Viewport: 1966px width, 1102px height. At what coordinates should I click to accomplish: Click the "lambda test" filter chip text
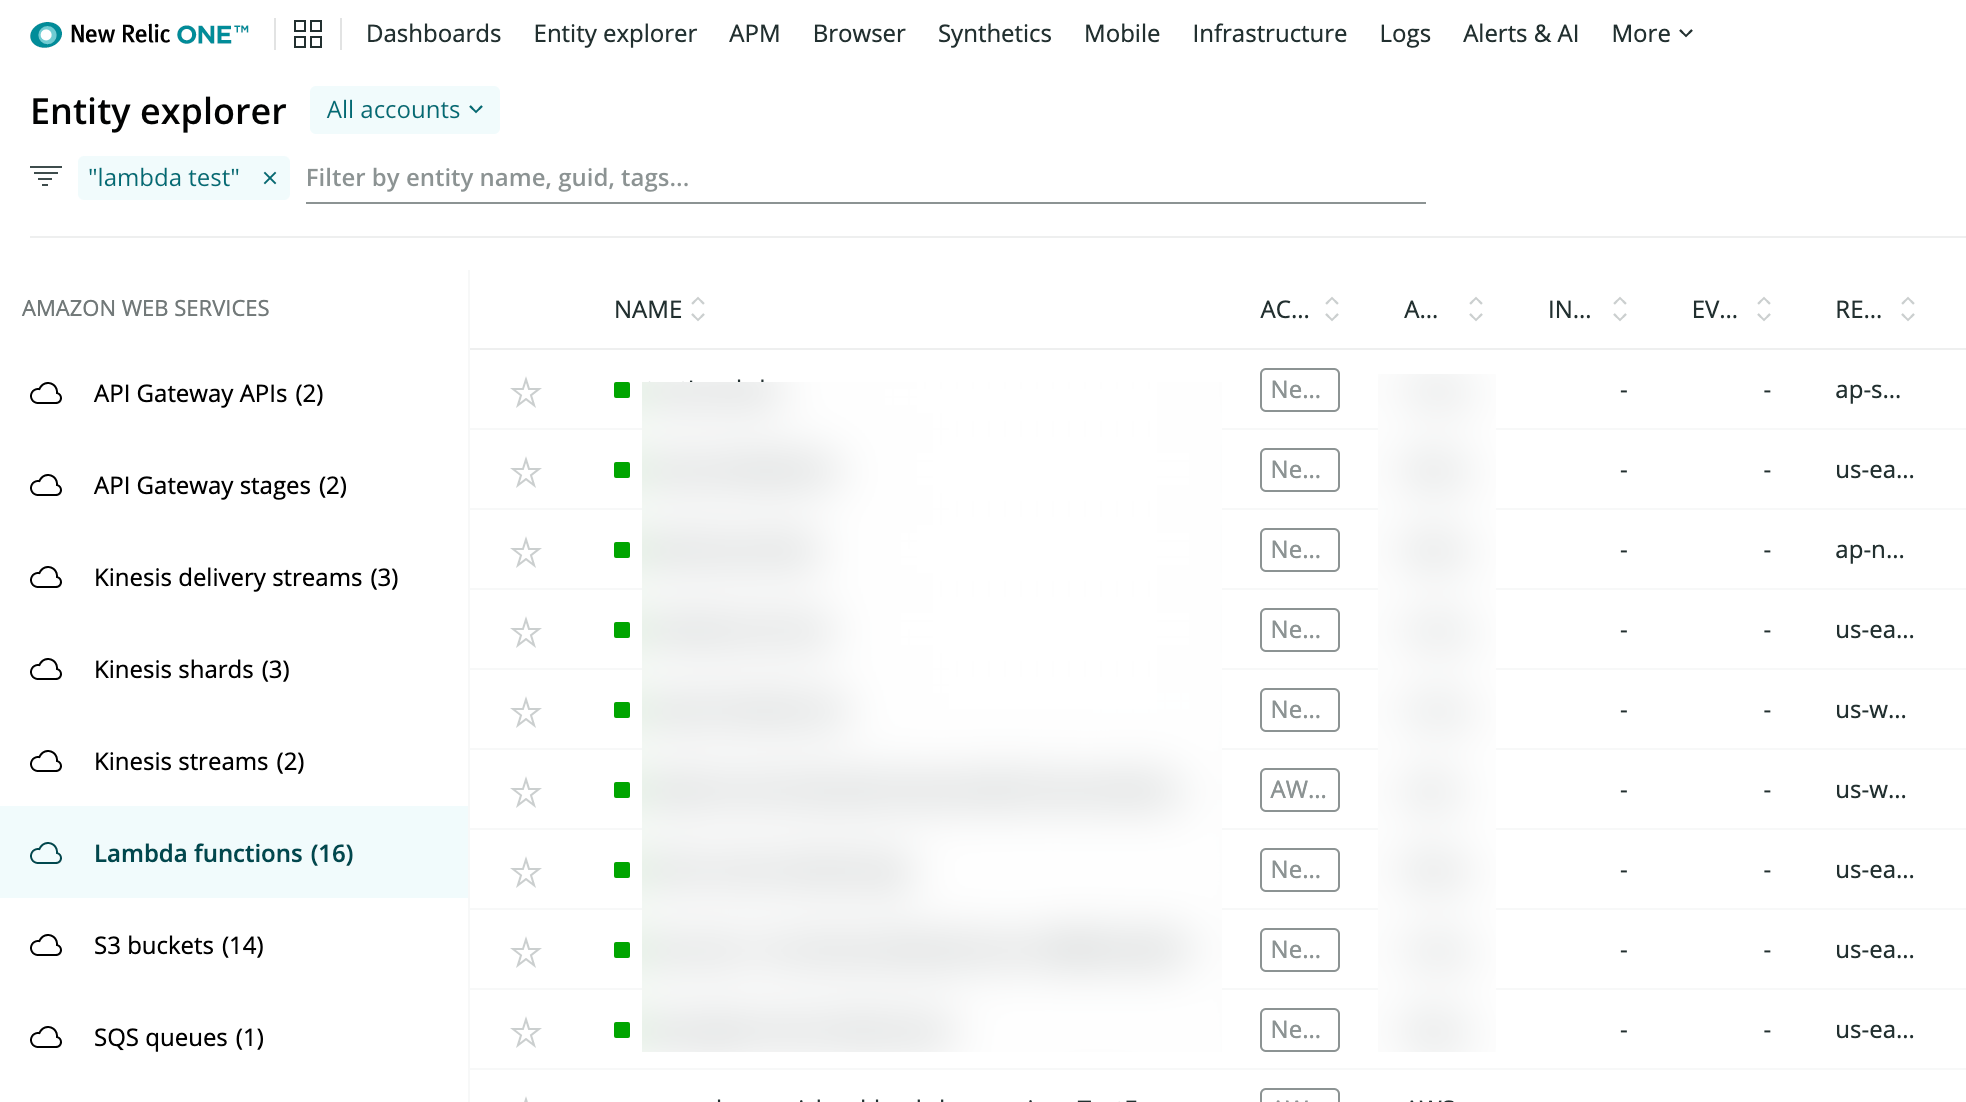[164, 178]
